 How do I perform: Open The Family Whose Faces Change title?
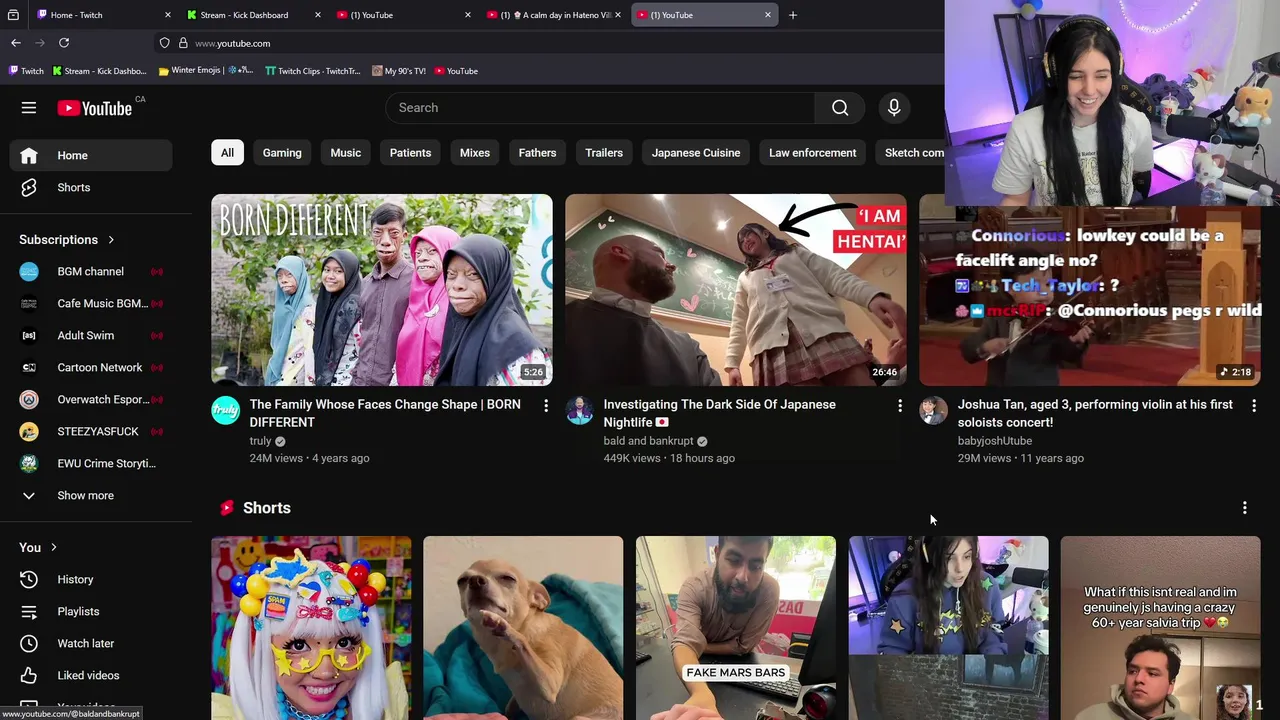tap(385, 413)
